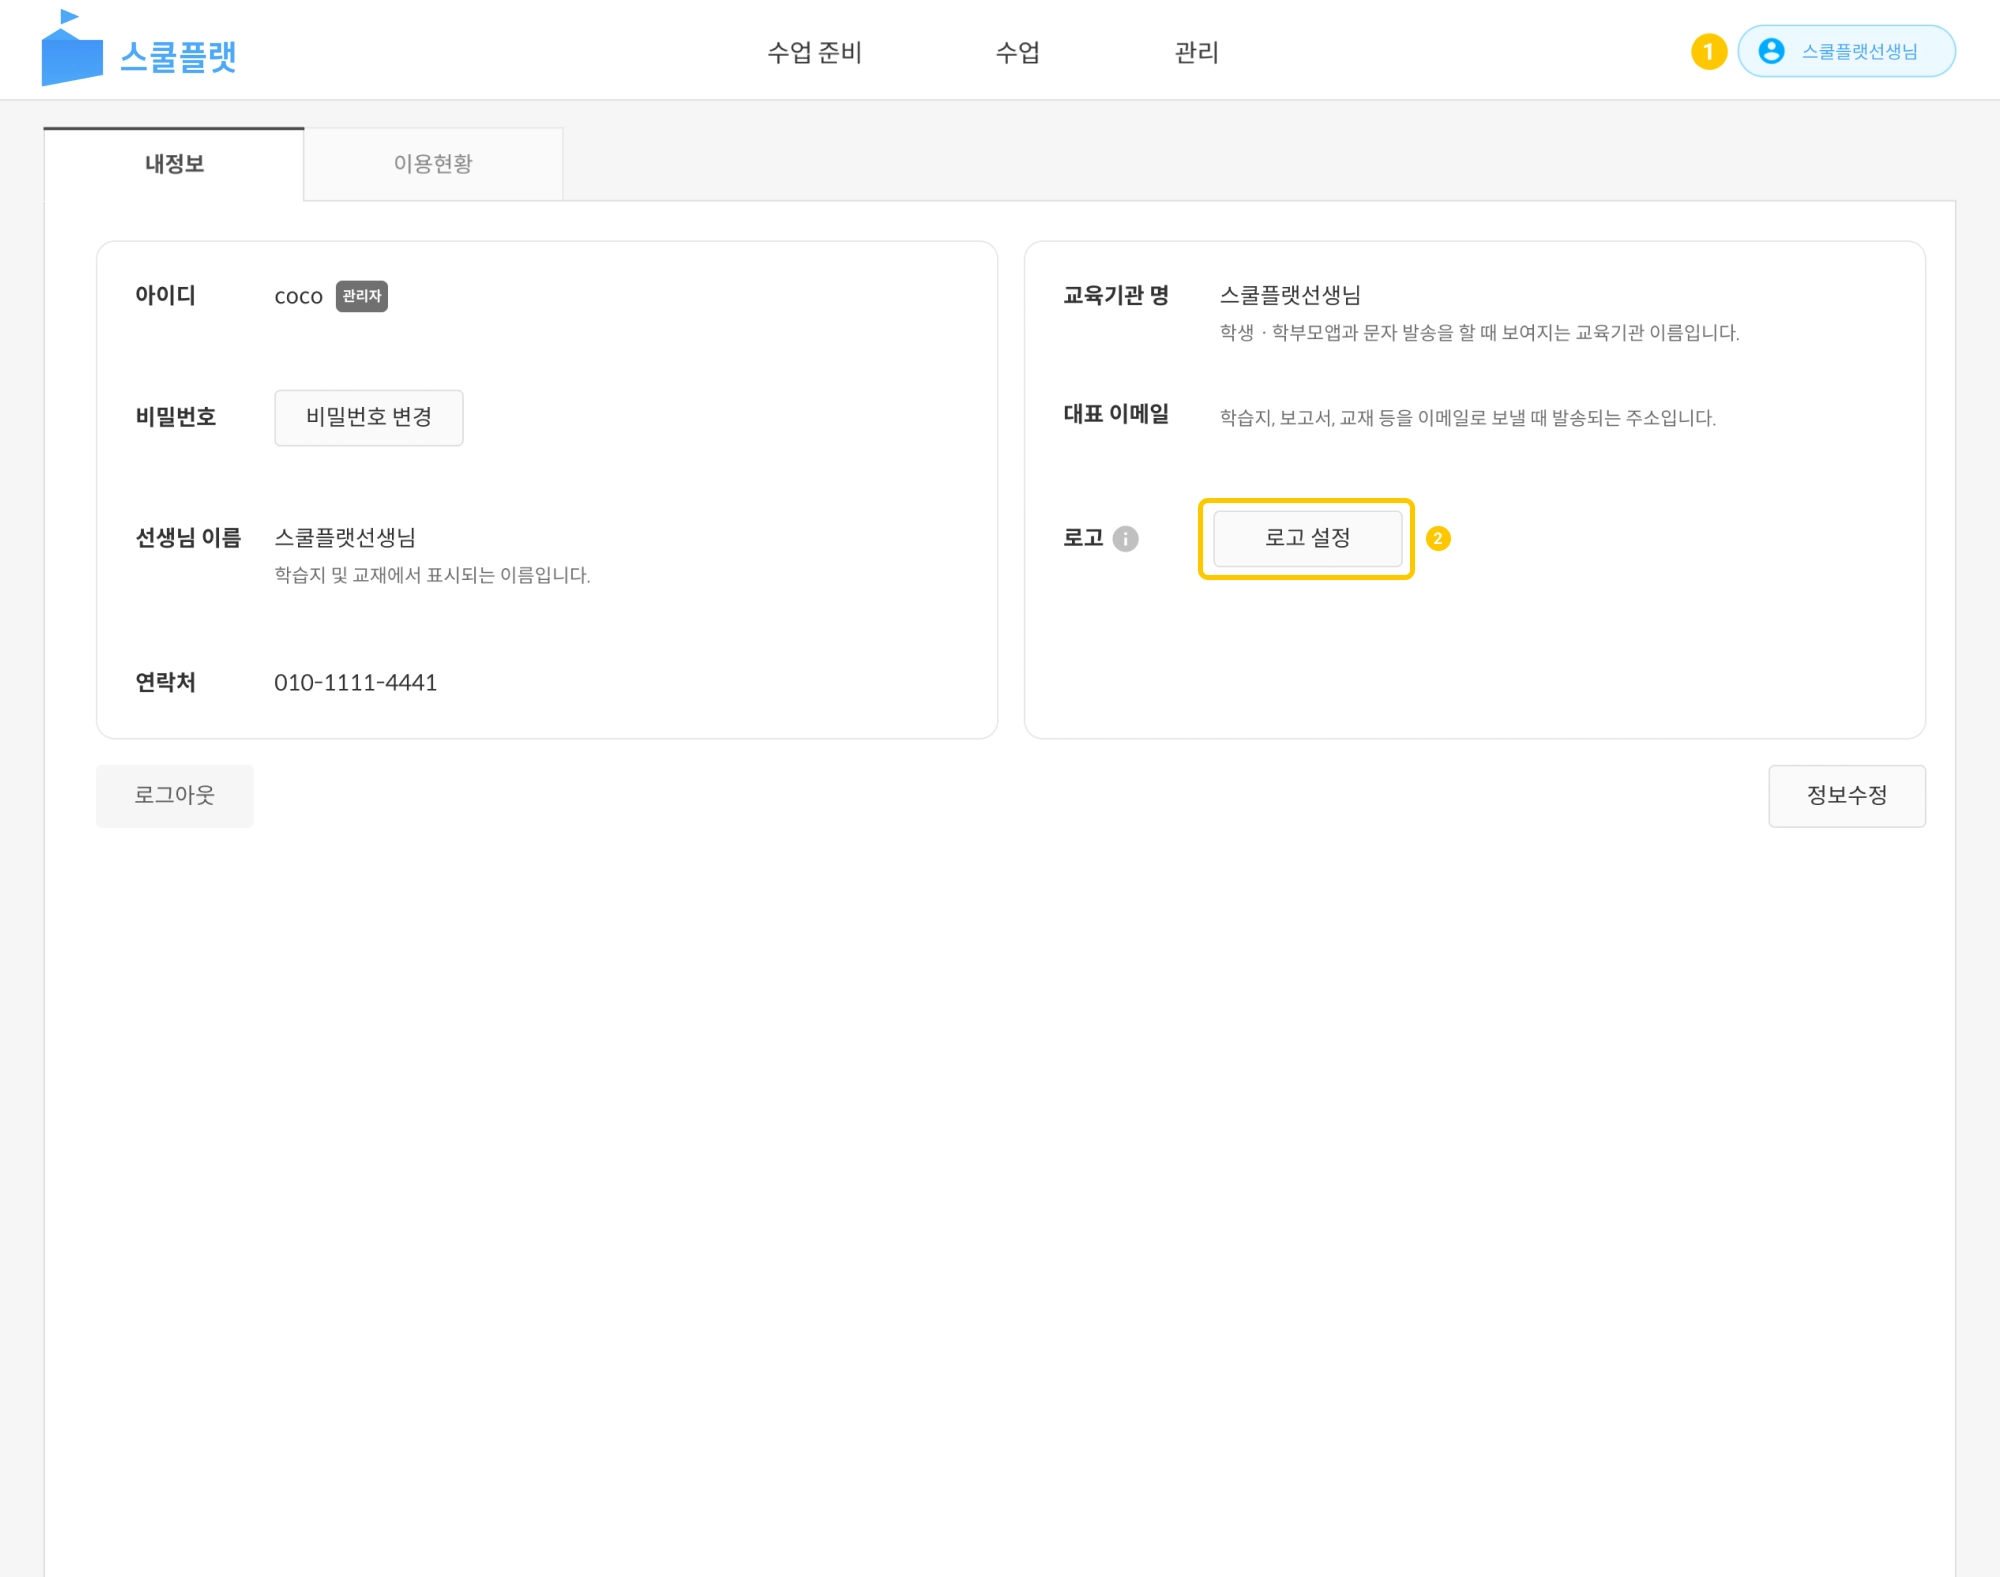The width and height of the screenshot is (2000, 1577).
Task: Open the 로고 설정 button
Action: coord(1306,538)
